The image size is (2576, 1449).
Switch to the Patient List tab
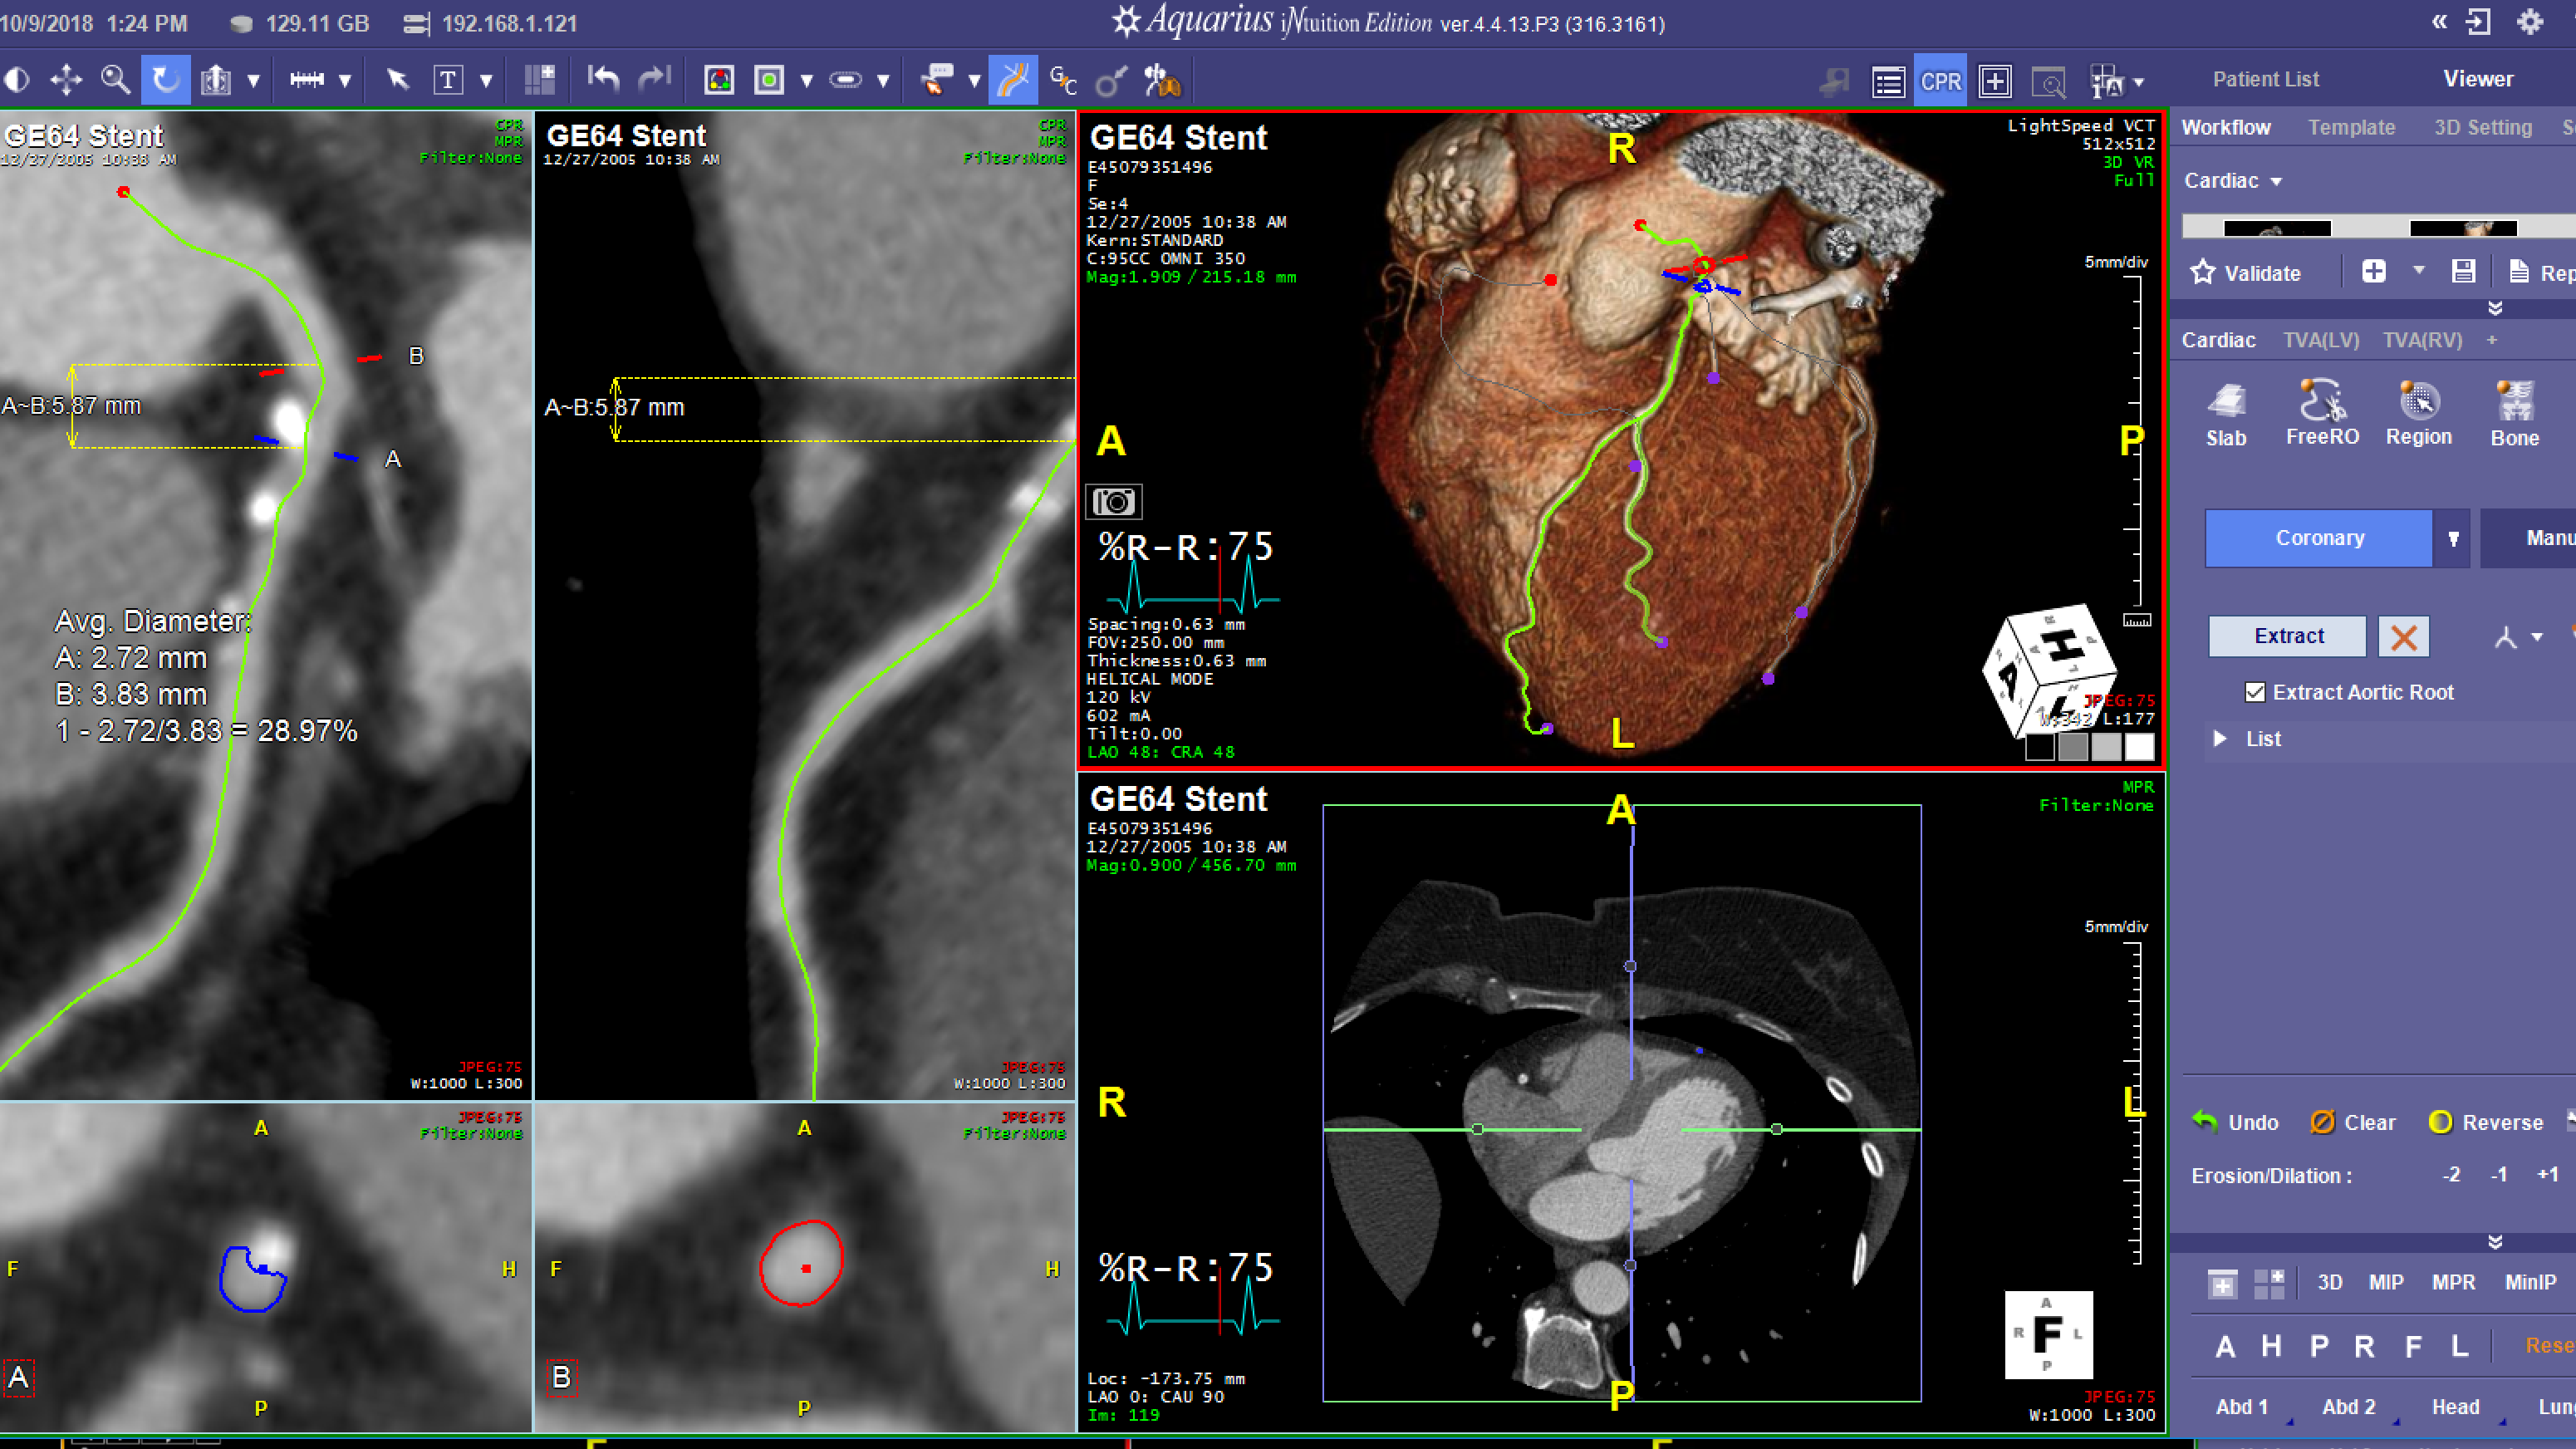click(2265, 79)
